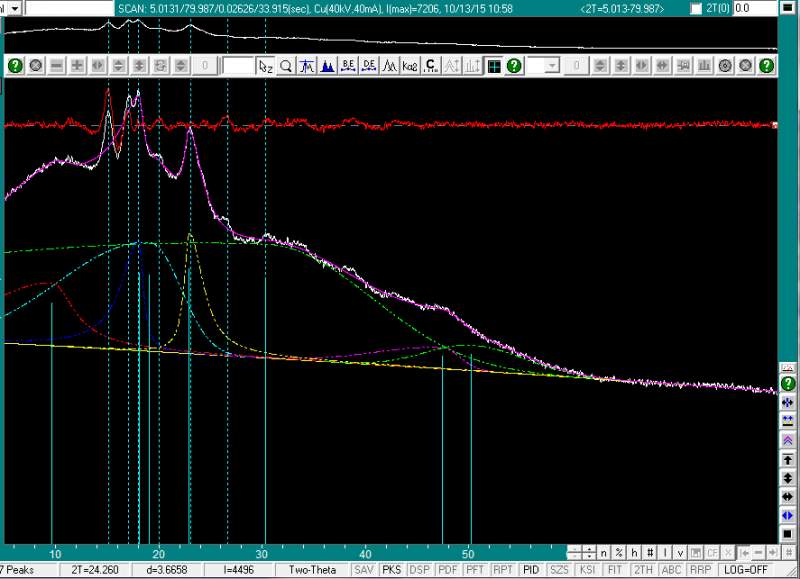Open the B.E background edit tool
This screenshot has height=579, width=800.
348,66
